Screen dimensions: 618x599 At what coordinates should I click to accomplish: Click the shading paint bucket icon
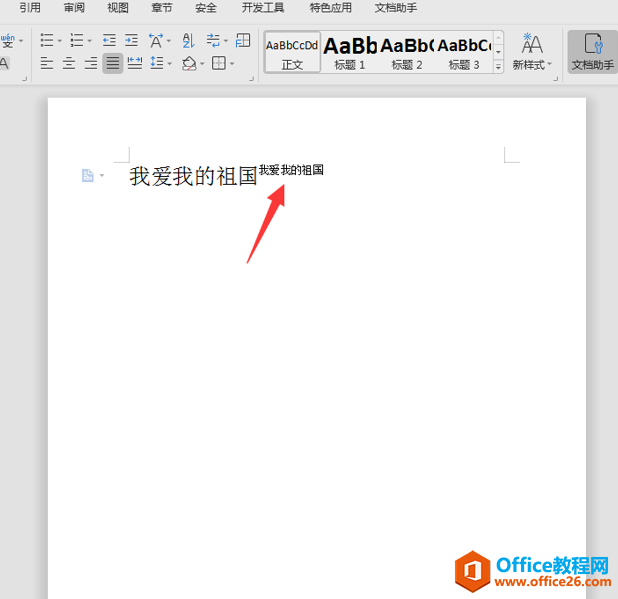click(x=189, y=63)
